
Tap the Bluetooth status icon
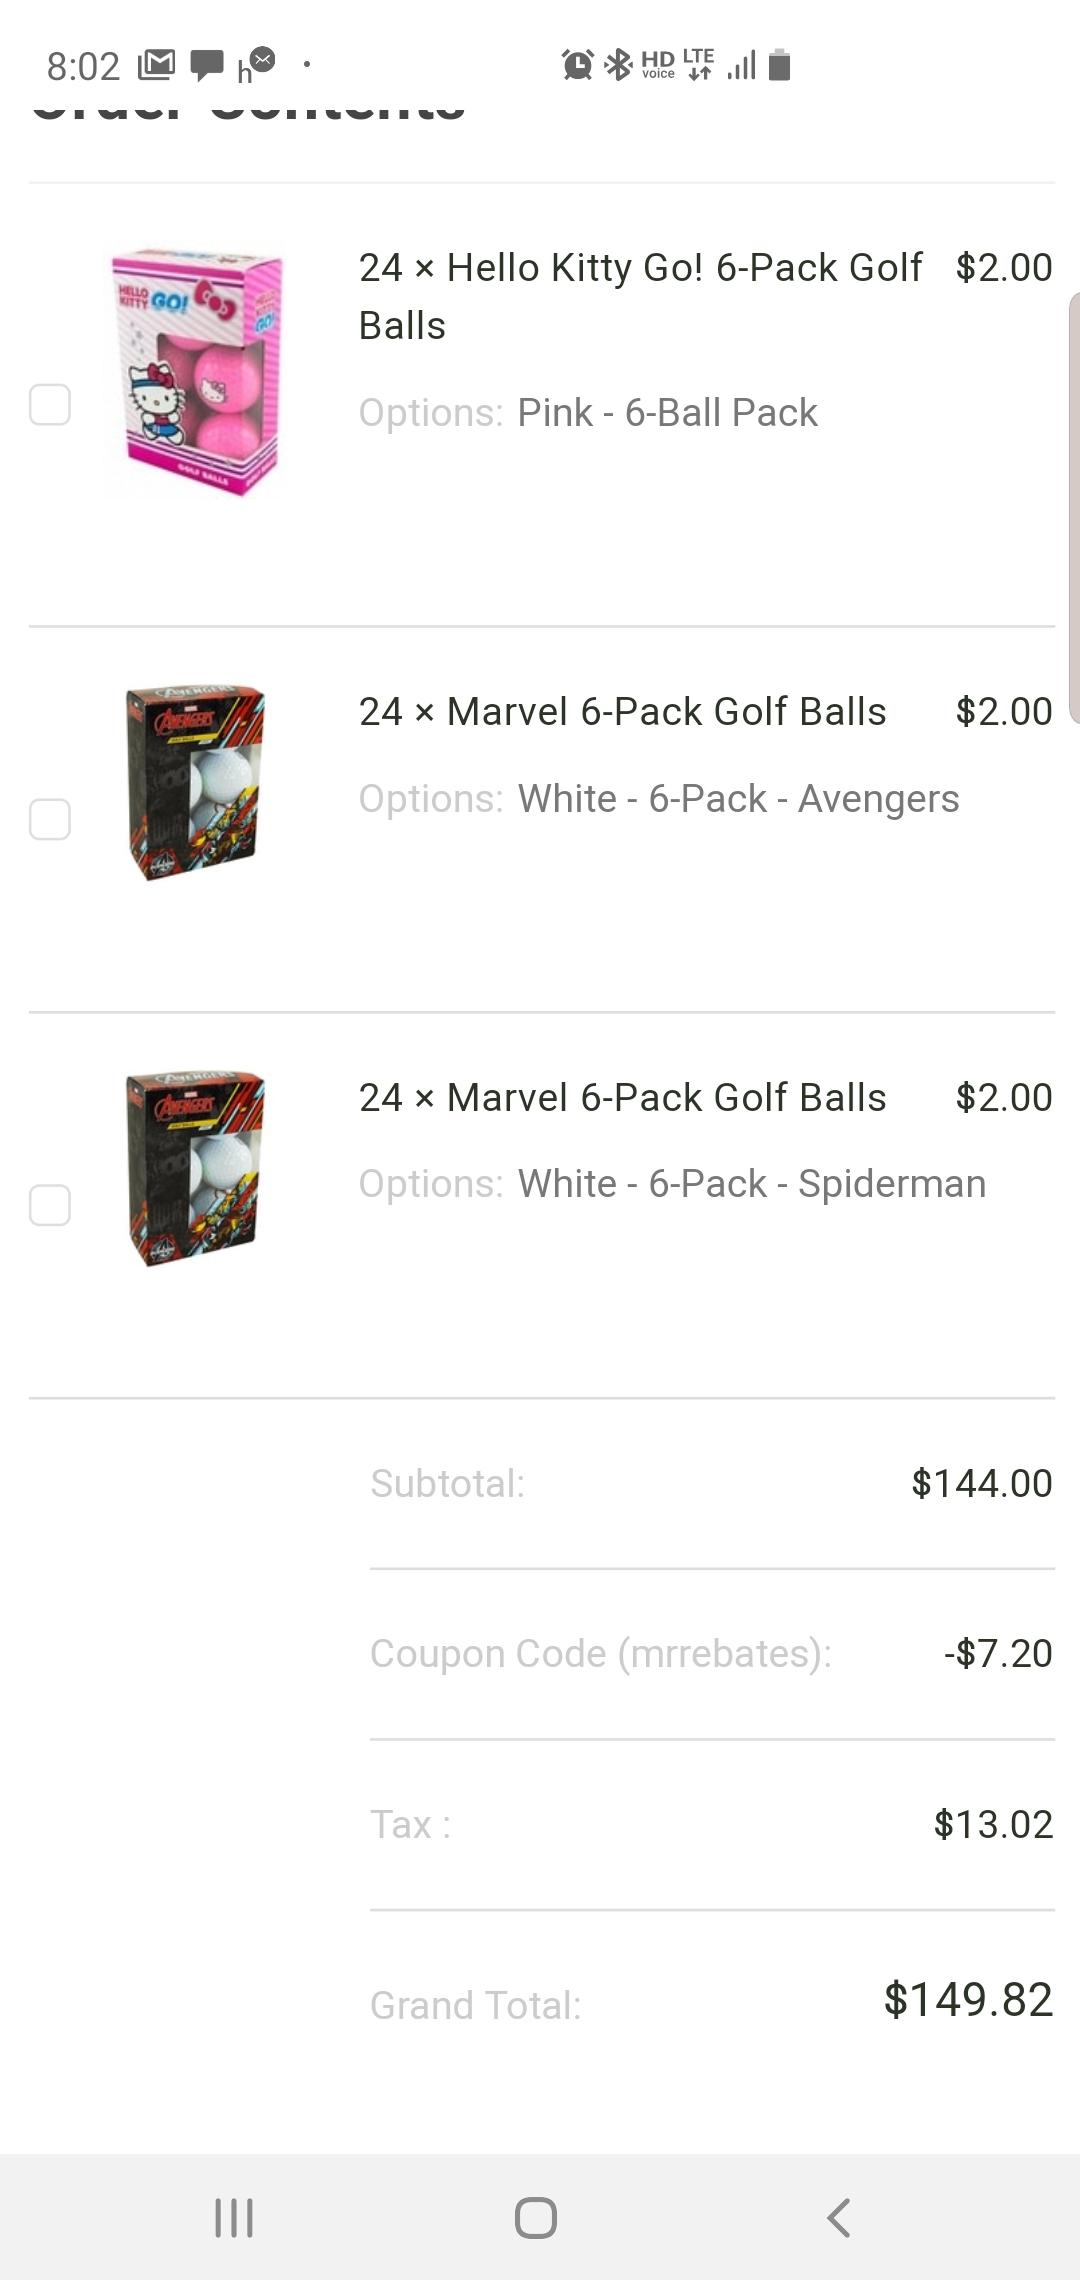(x=619, y=65)
